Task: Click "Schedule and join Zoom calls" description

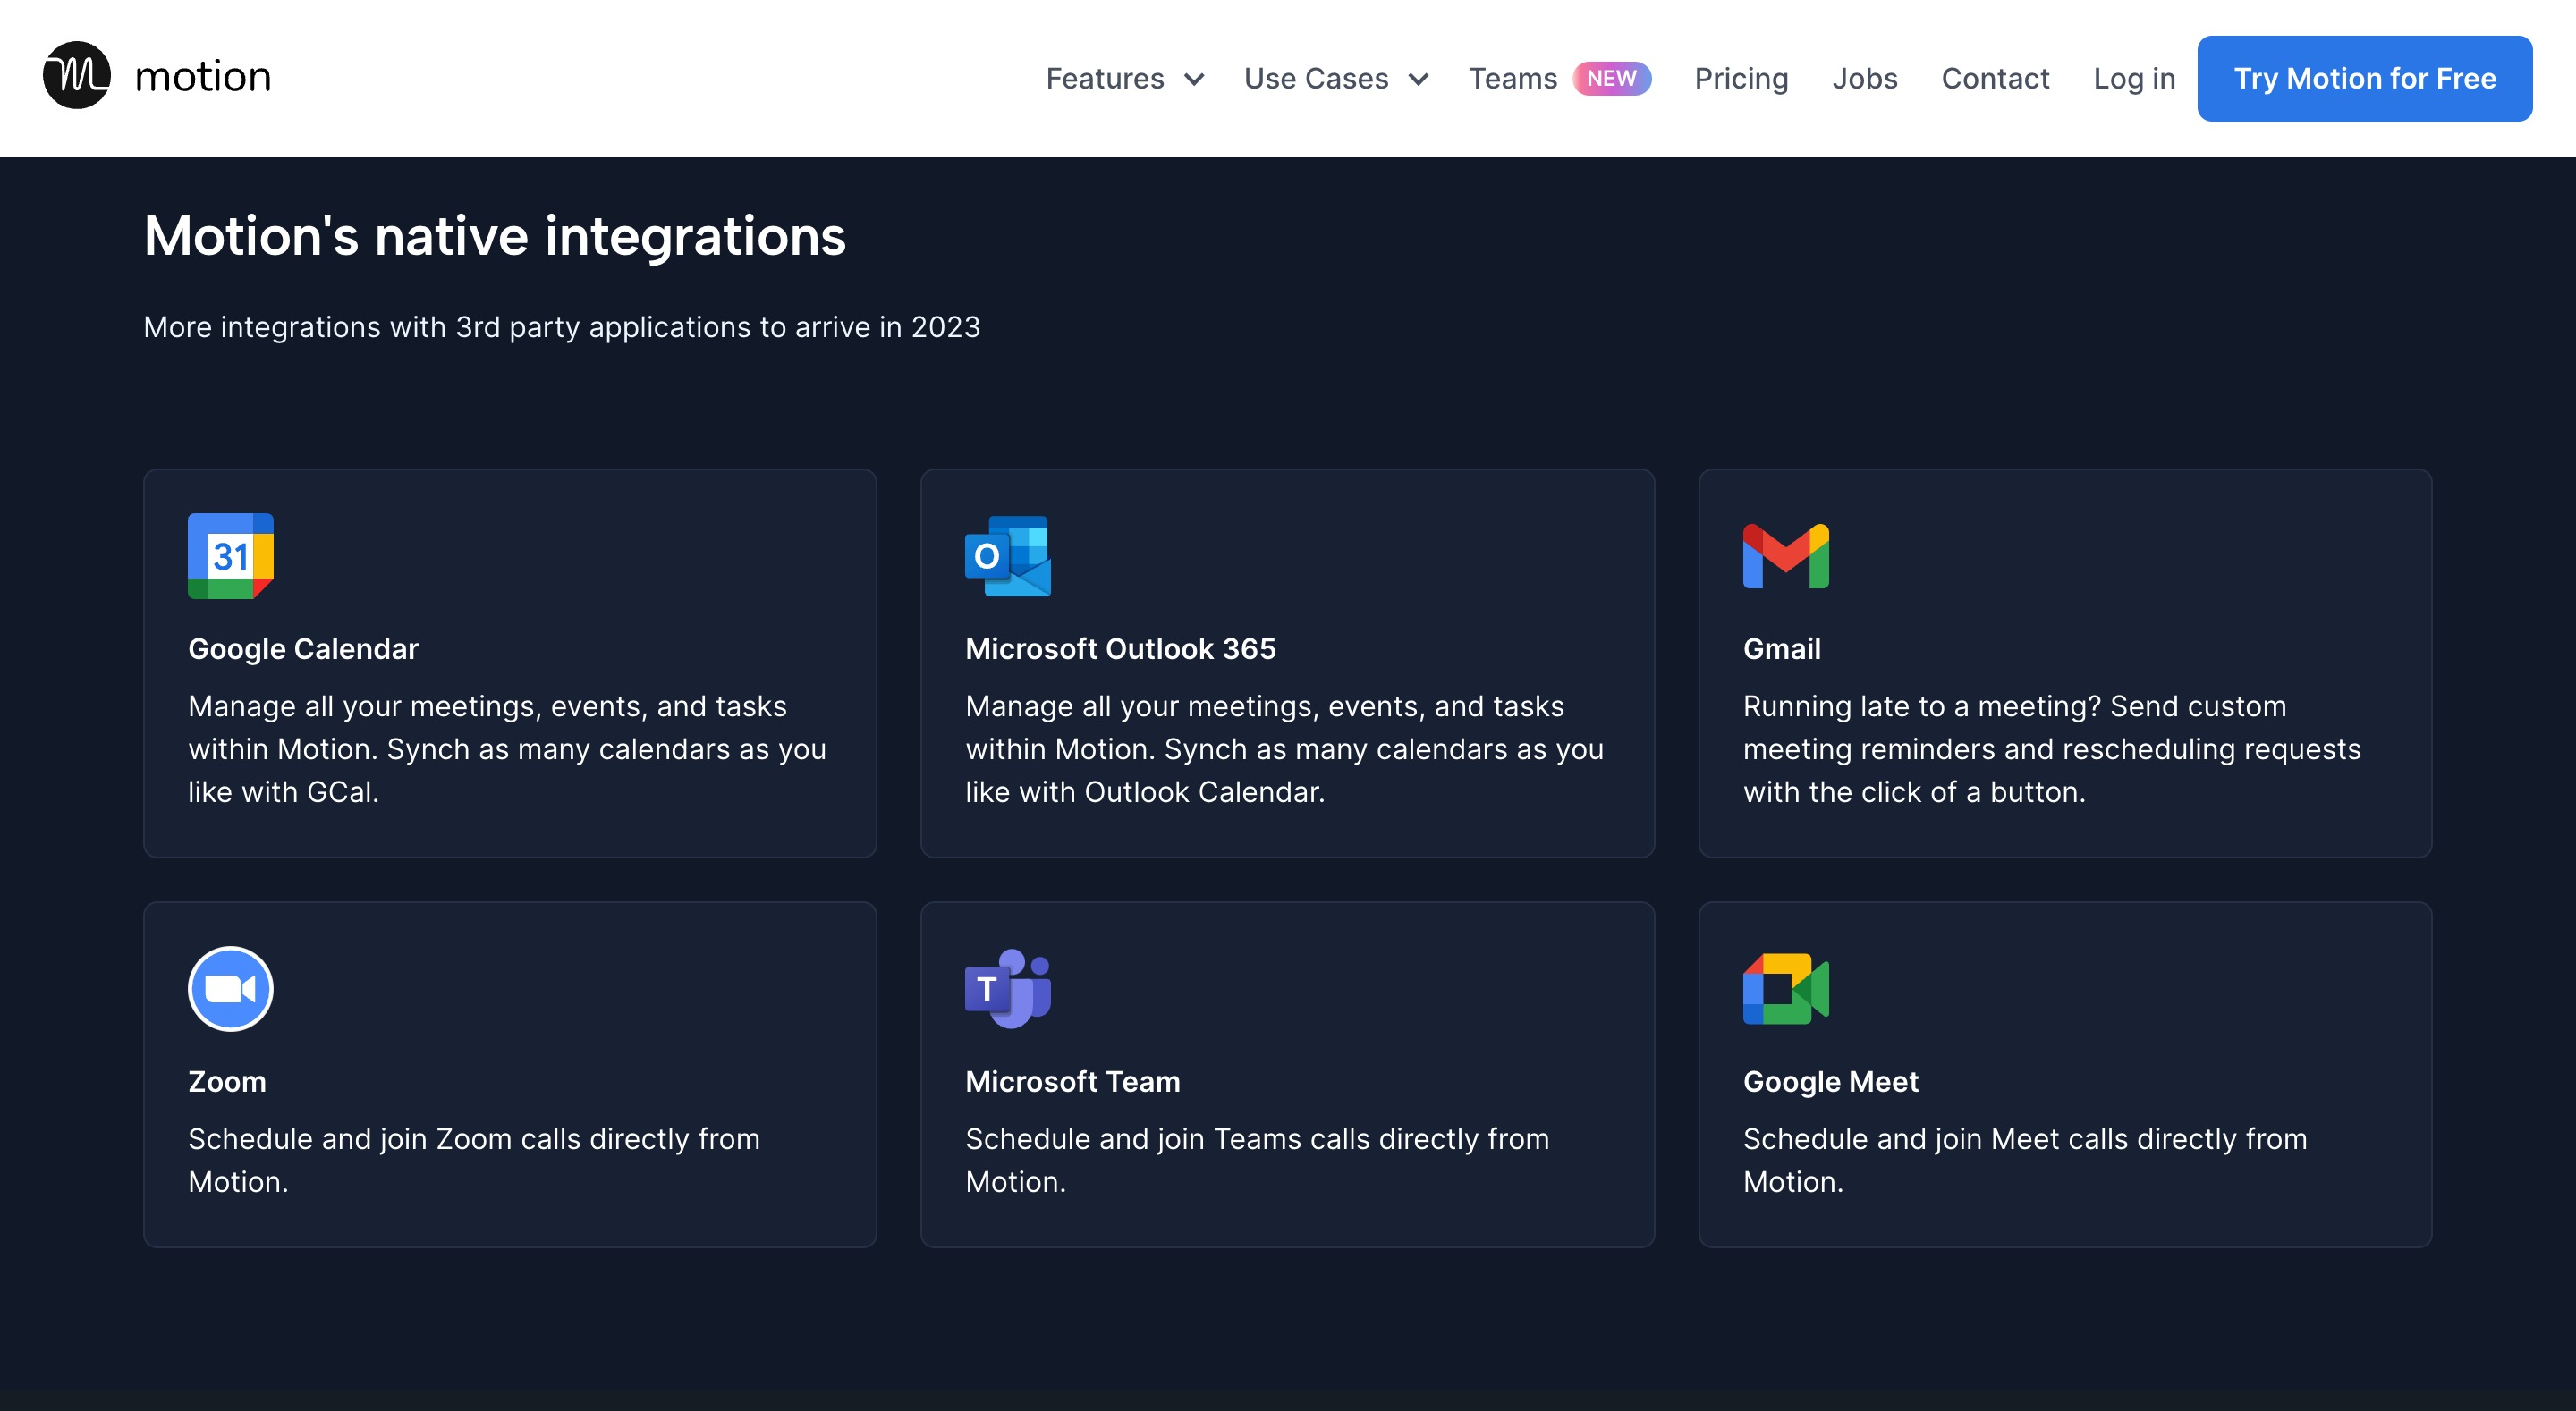Action: [x=474, y=1160]
